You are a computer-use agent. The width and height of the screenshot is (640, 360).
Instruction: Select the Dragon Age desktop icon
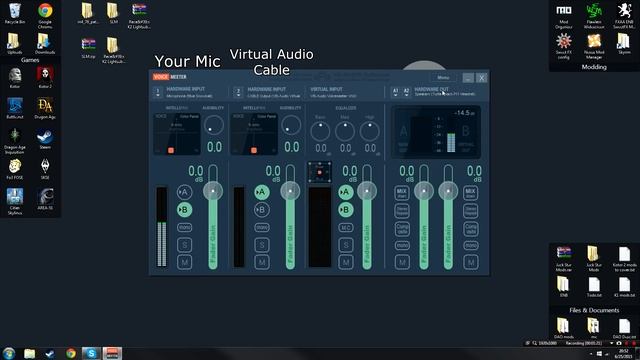tap(45, 108)
